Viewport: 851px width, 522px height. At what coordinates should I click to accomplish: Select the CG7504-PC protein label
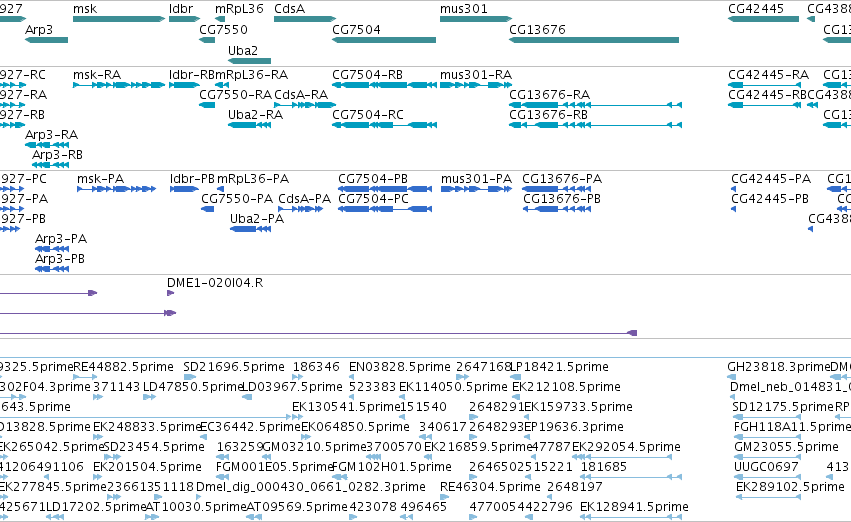[373, 199]
